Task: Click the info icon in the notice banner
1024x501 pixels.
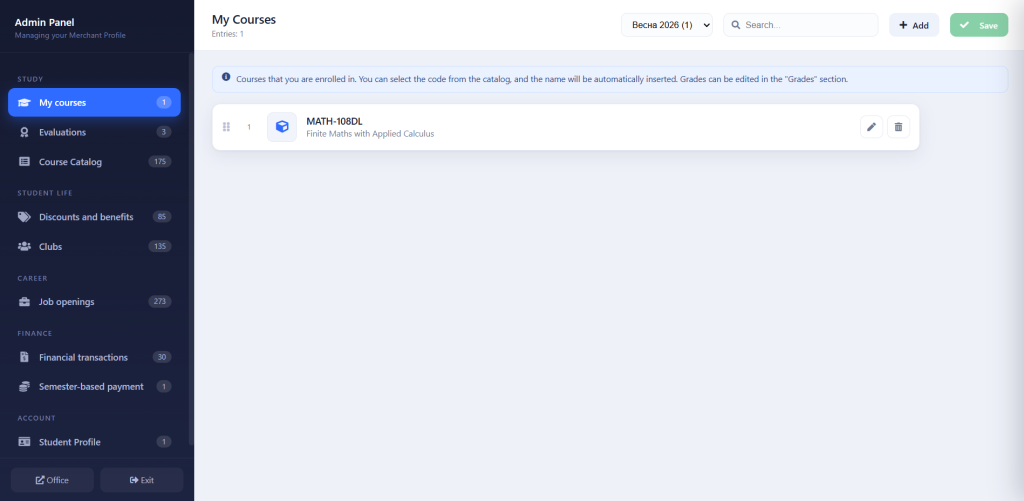Action: (226, 78)
